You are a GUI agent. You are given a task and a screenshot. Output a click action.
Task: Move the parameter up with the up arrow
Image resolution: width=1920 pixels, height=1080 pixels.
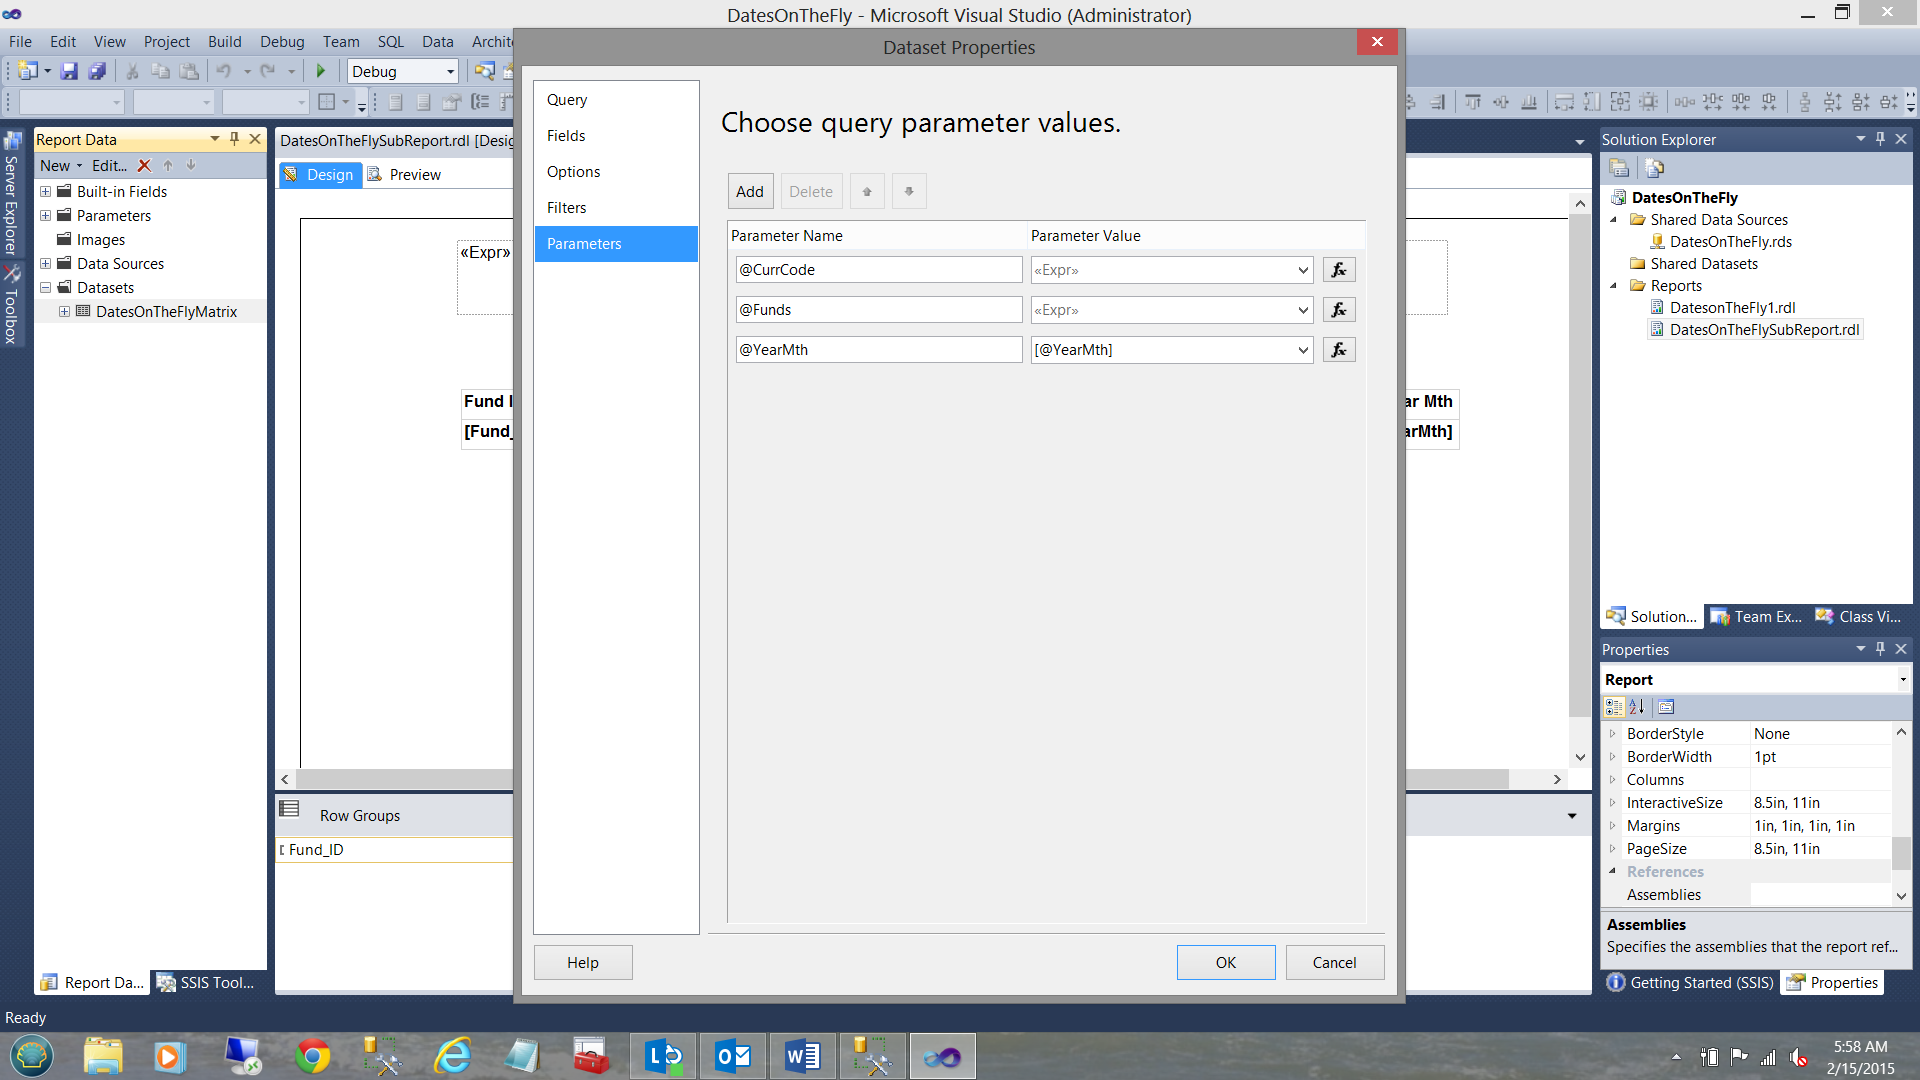[867, 192]
